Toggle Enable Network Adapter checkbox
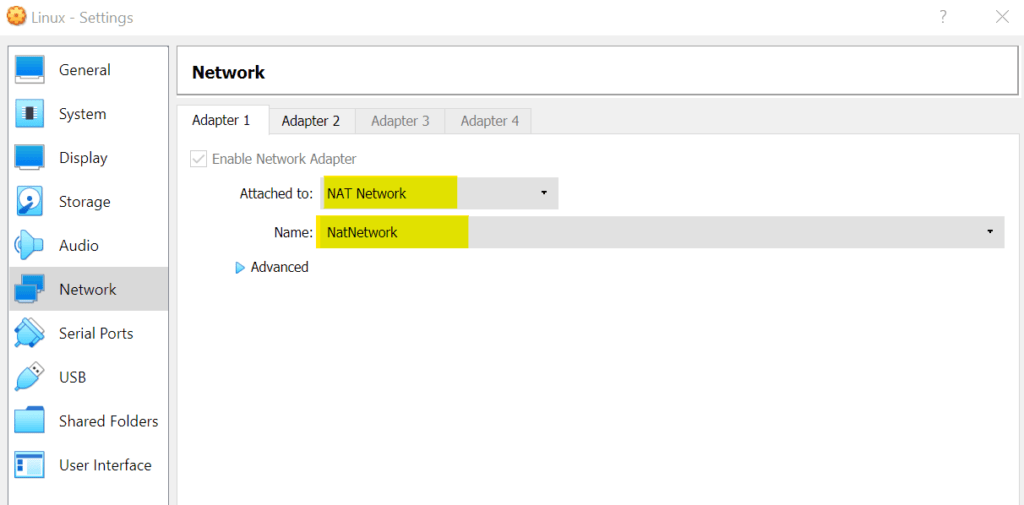 click(198, 159)
